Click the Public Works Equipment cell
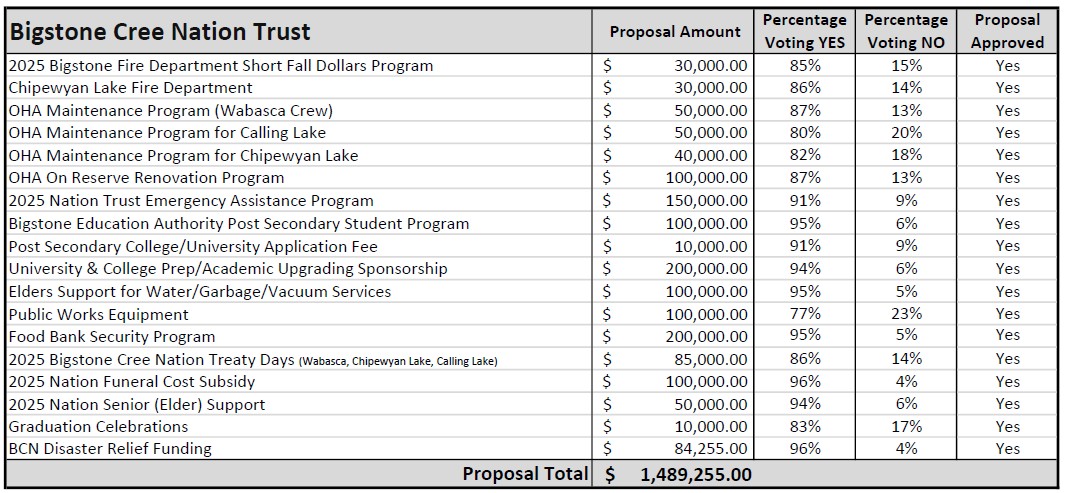 299,314
